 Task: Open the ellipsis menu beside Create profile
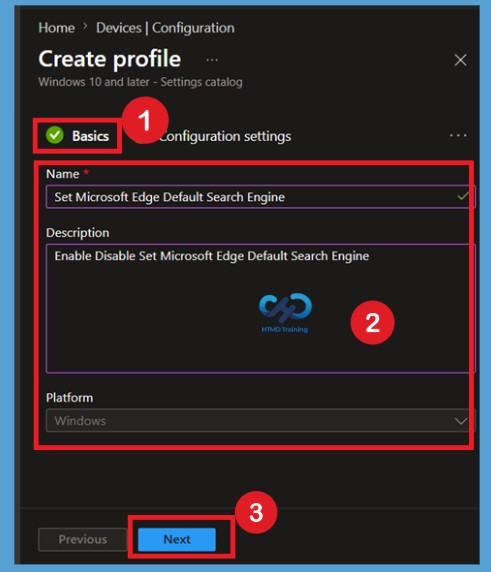(x=212, y=60)
